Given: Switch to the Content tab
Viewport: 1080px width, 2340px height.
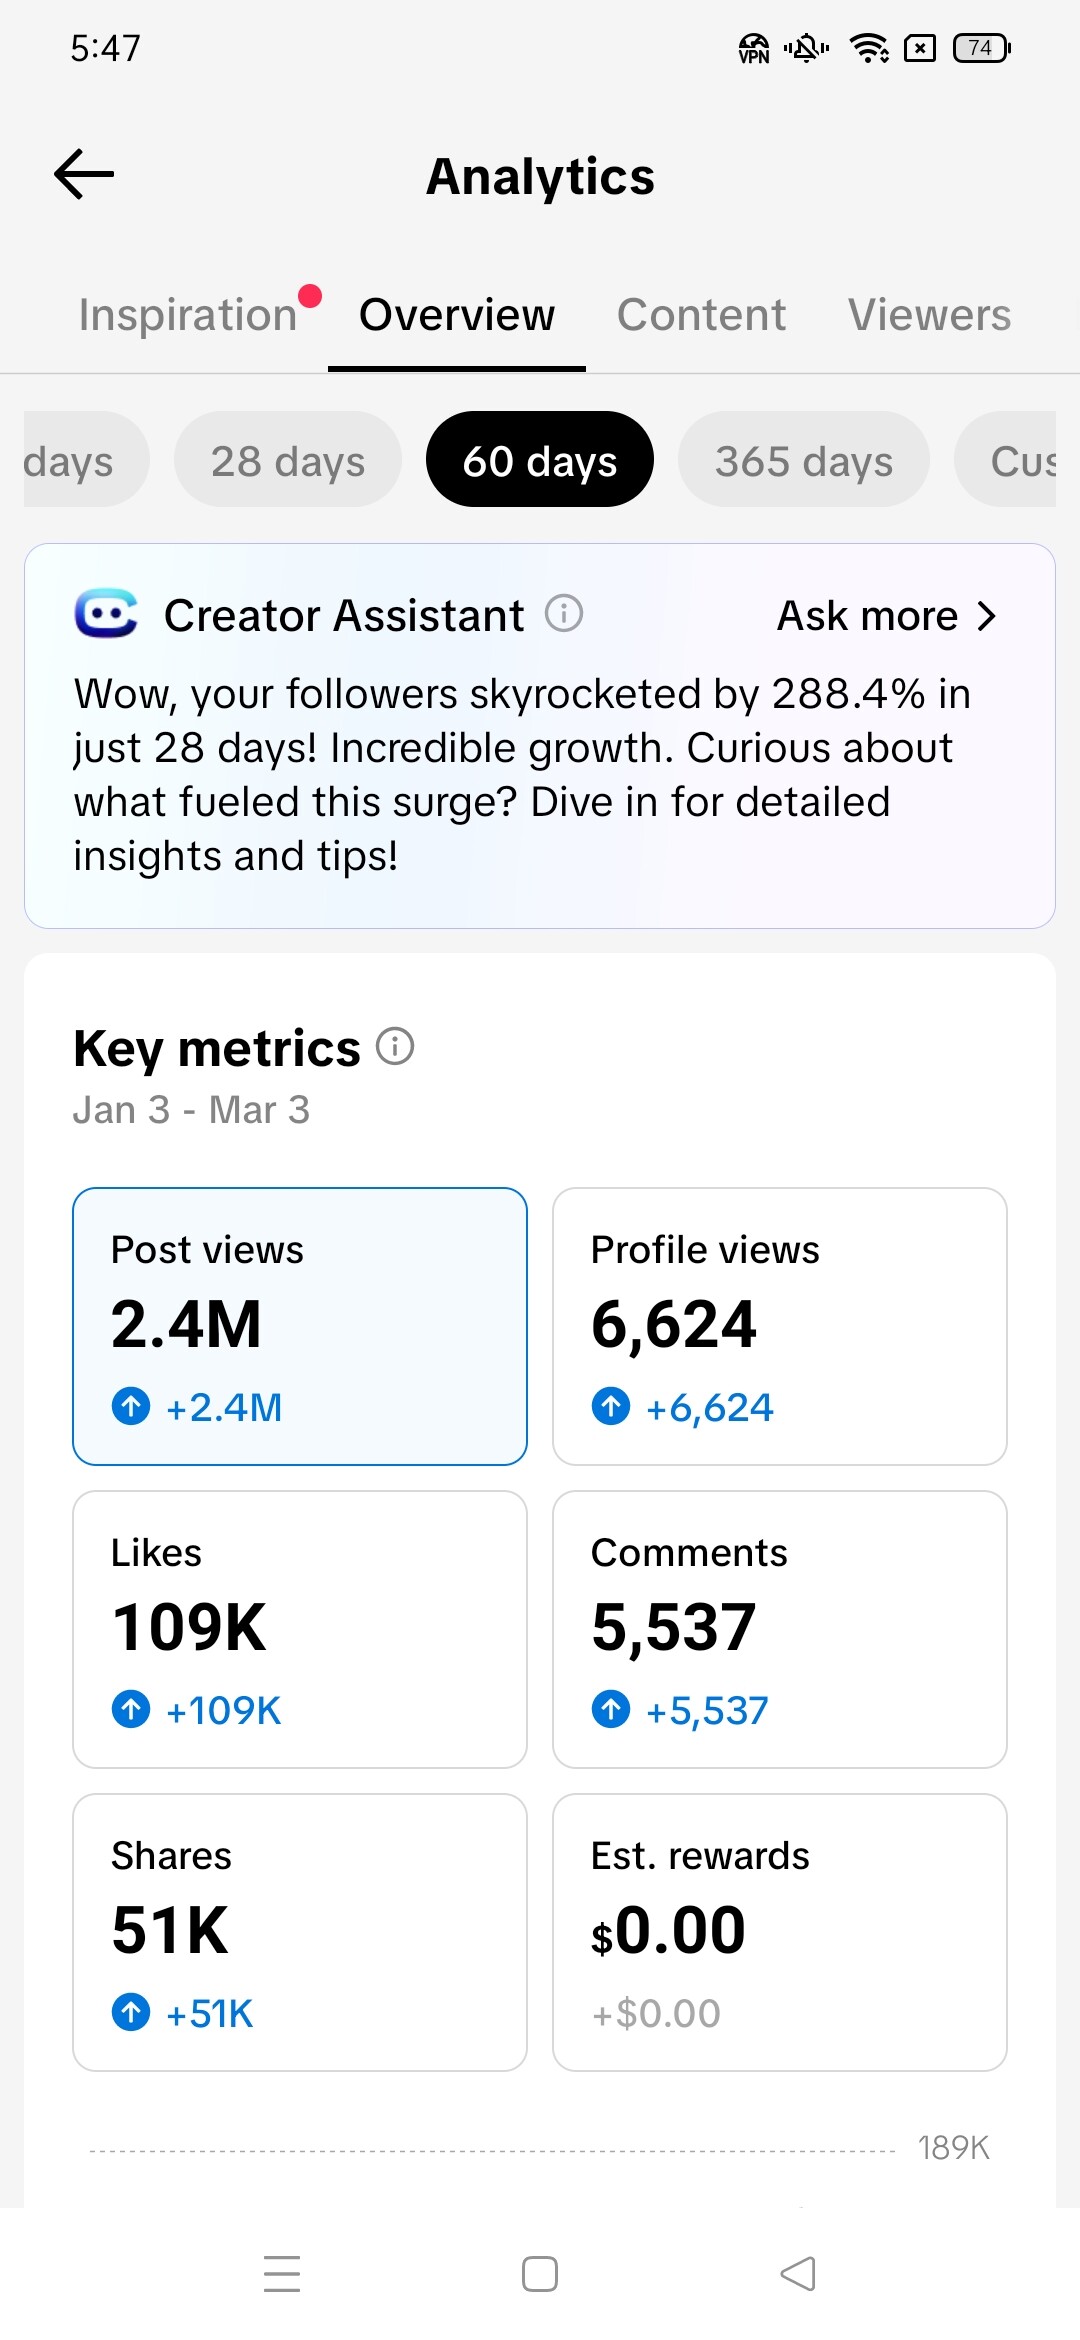Looking at the screenshot, I should click(x=701, y=315).
